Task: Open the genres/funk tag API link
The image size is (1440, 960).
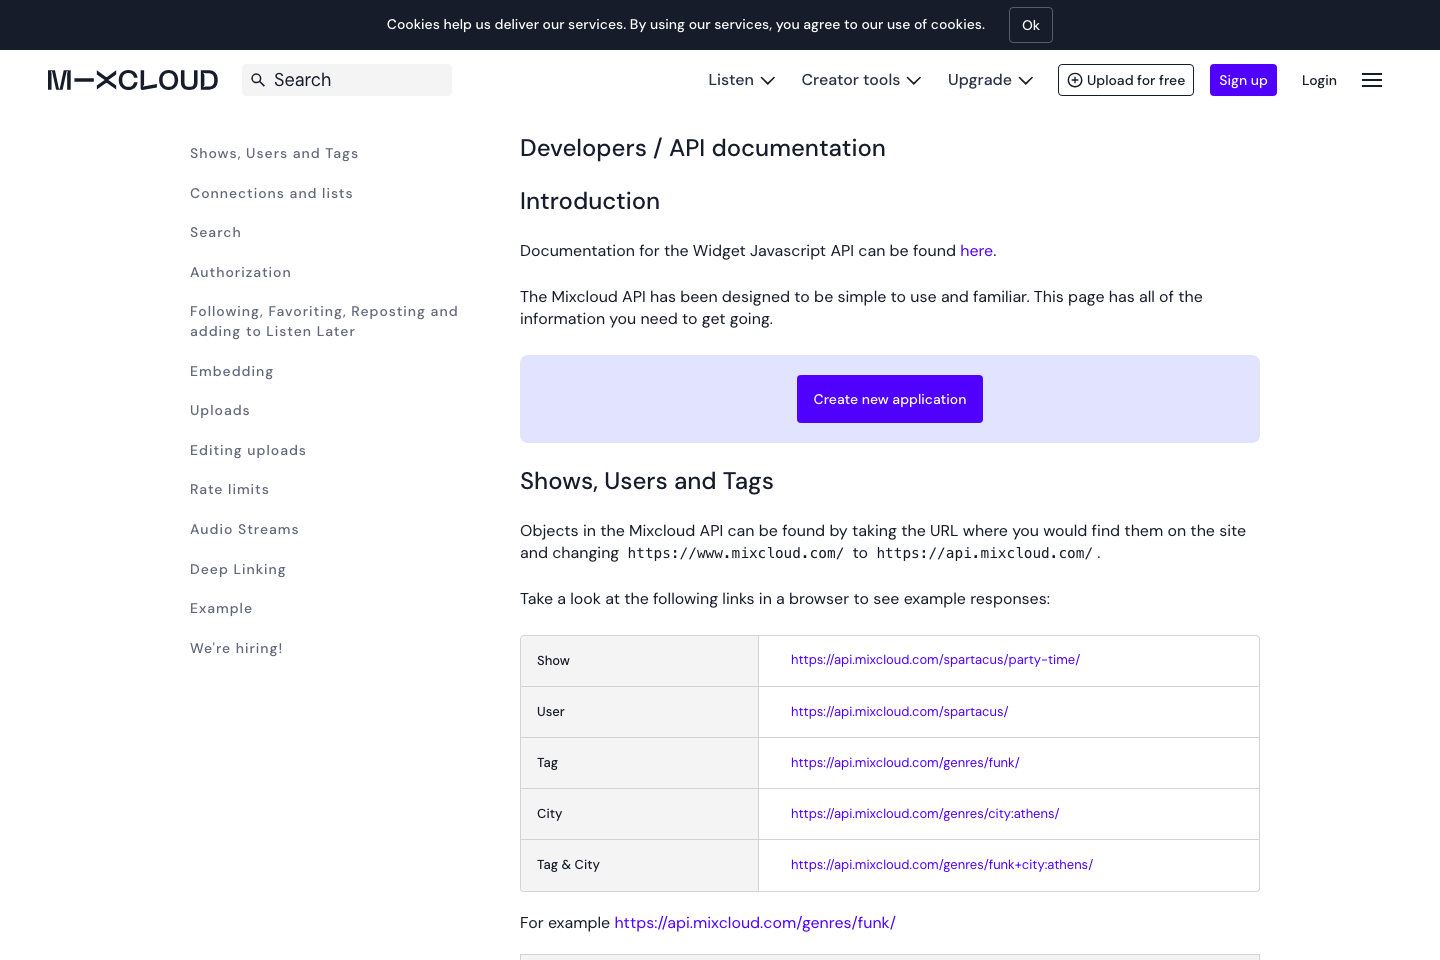Action: [905, 762]
